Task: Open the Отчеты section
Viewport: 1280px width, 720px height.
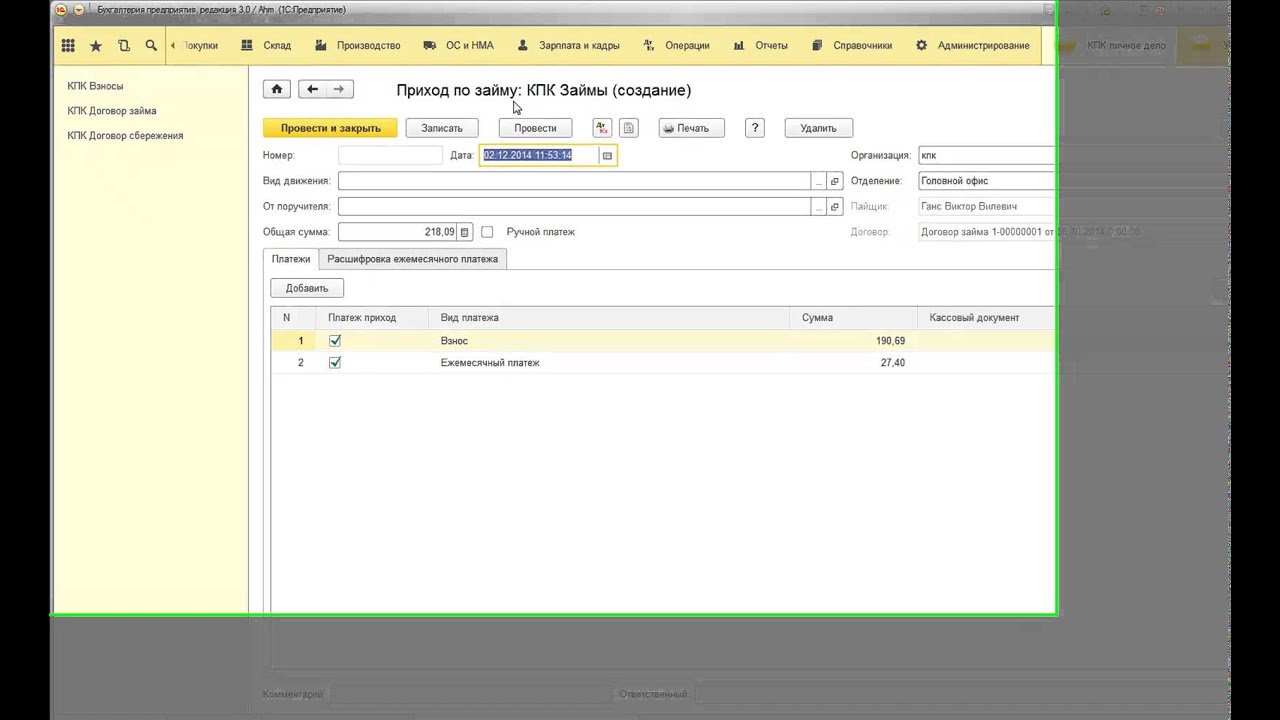Action: click(760, 45)
